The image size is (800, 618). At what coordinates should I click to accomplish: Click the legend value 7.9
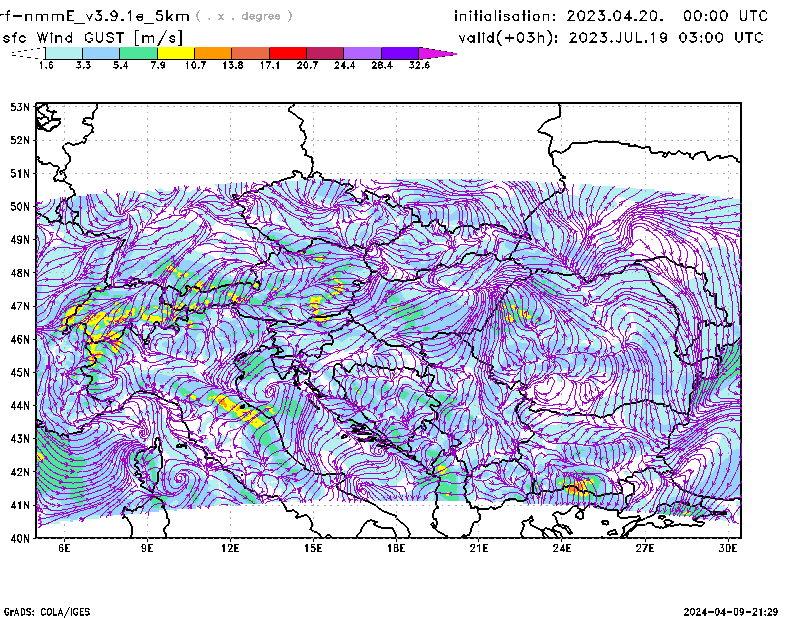(x=158, y=65)
